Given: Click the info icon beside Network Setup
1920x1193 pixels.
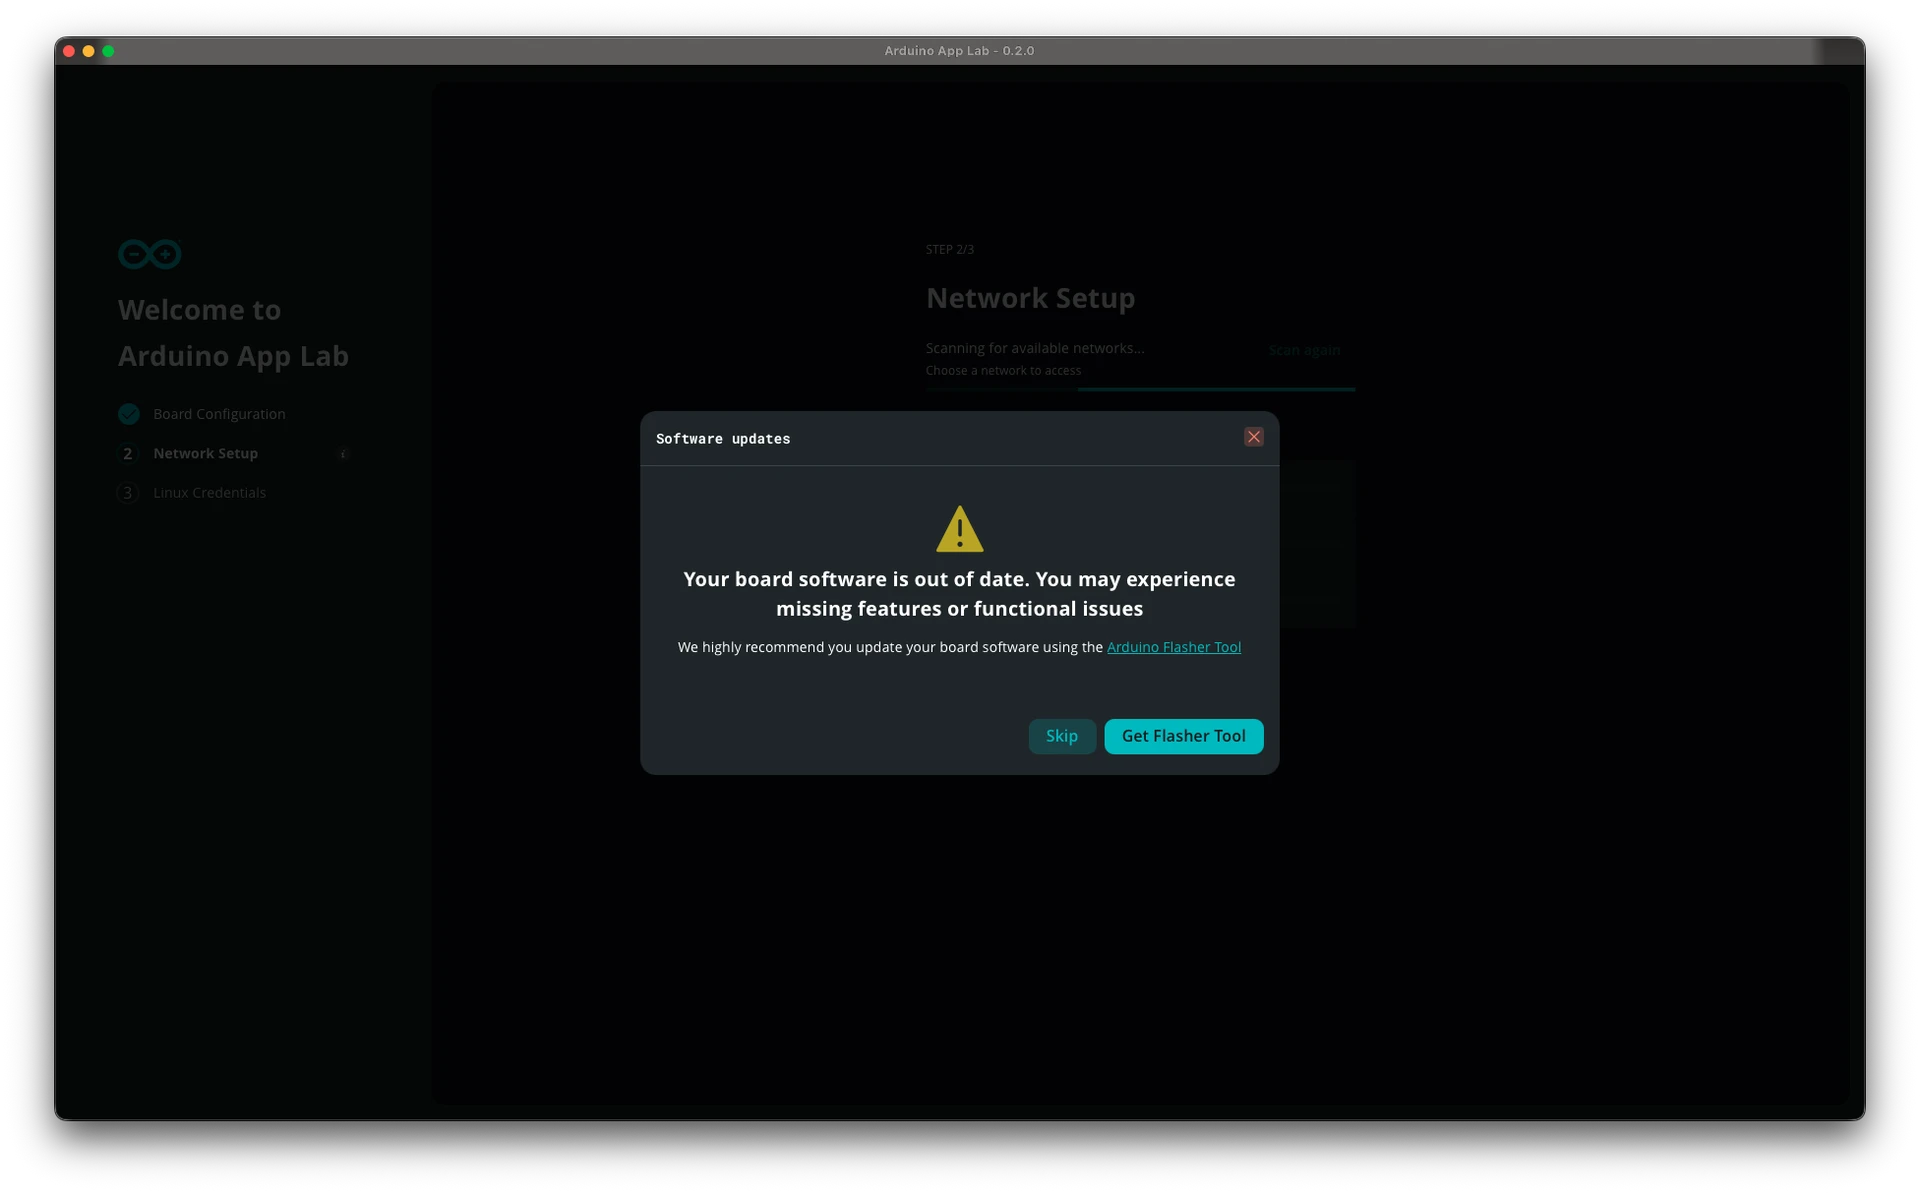Looking at the screenshot, I should point(343,454).
